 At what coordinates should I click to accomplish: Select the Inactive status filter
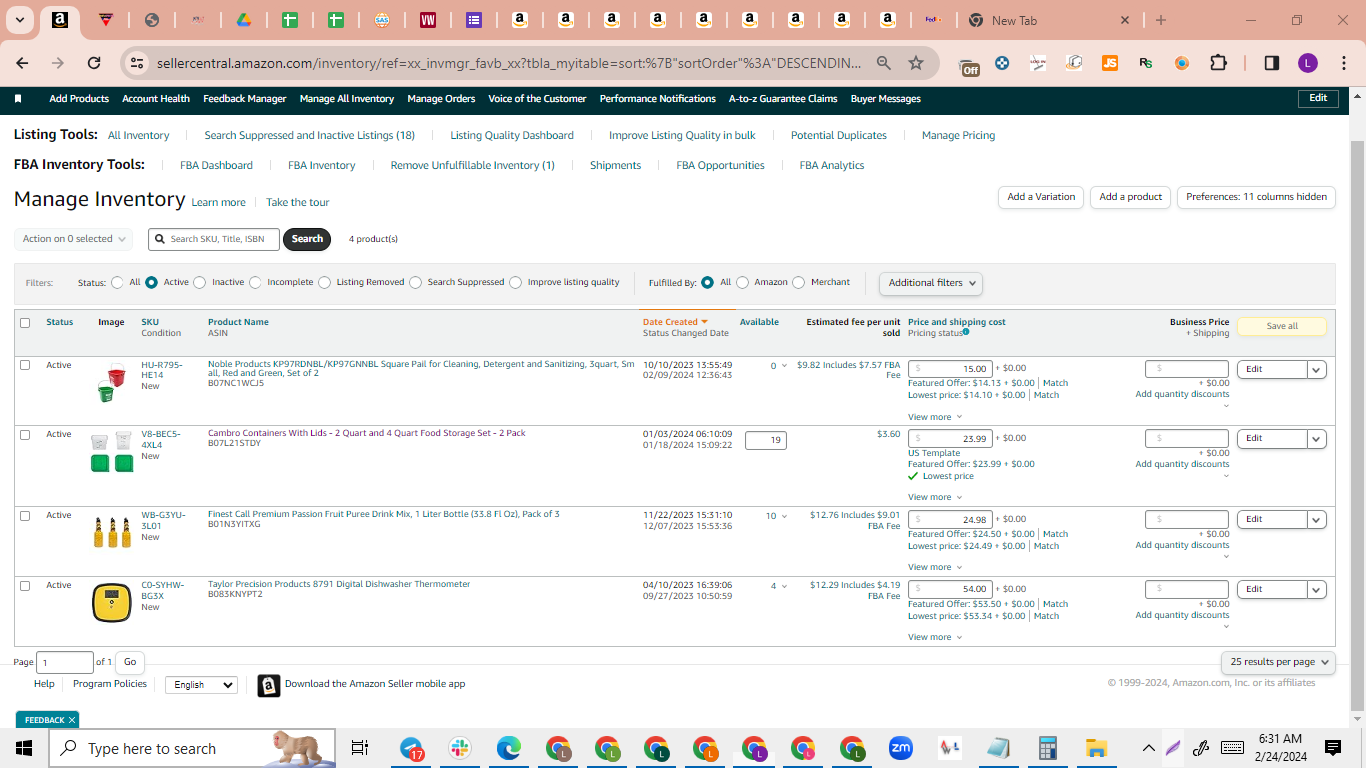[200, 282]
